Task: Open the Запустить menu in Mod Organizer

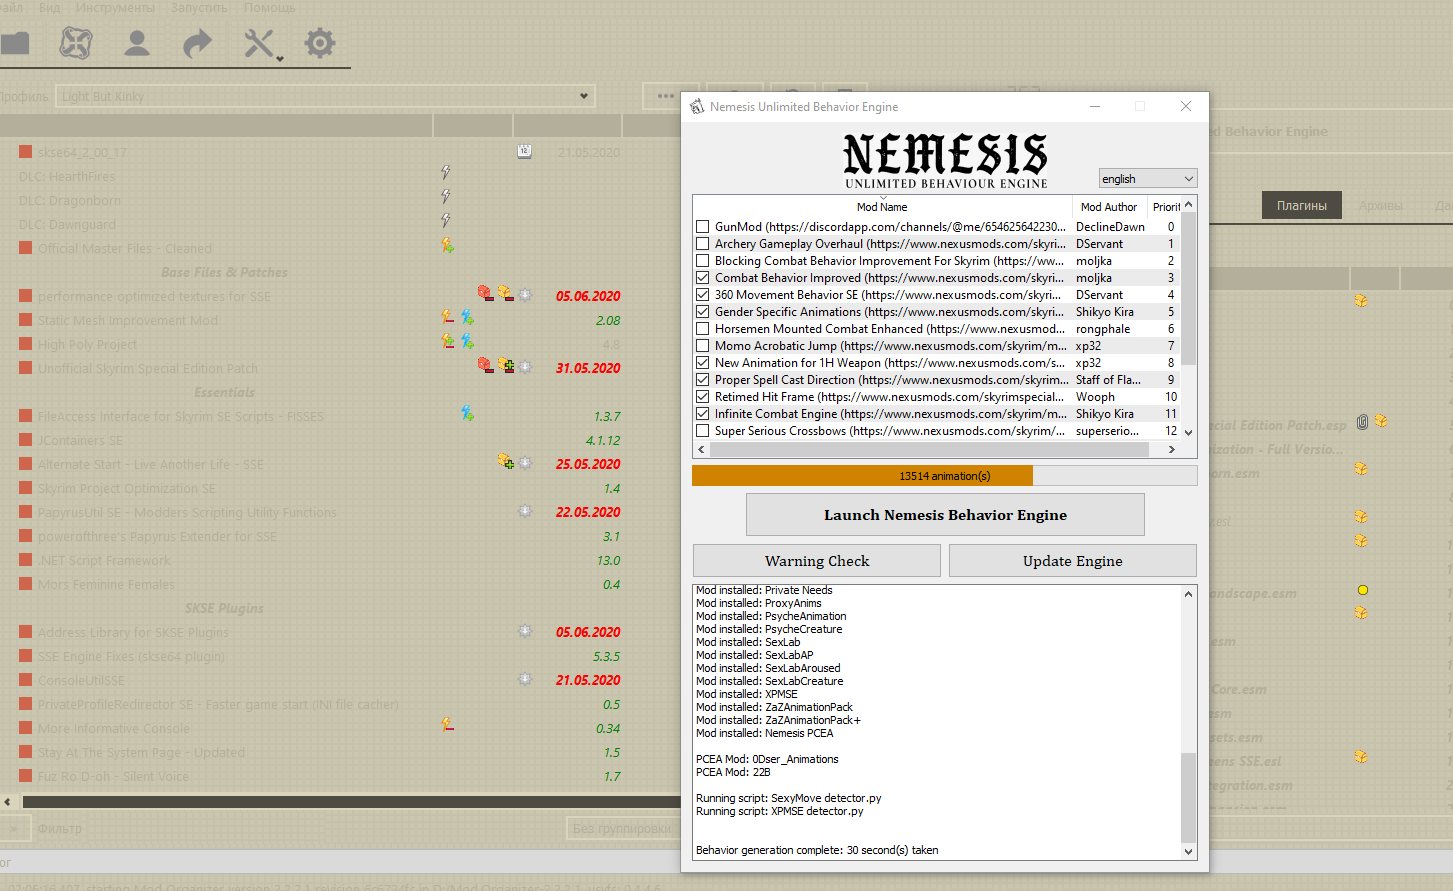Action: coord(199,7)
